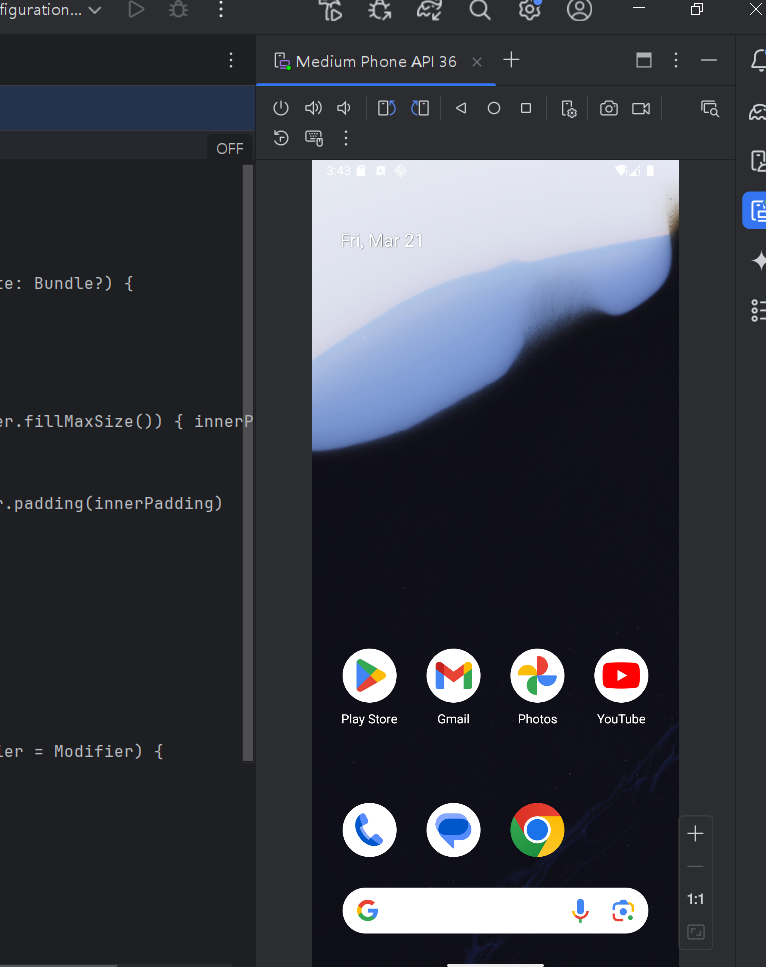
Task: Click the 3:43 status bar clock
Action: (x=339, y=171)
